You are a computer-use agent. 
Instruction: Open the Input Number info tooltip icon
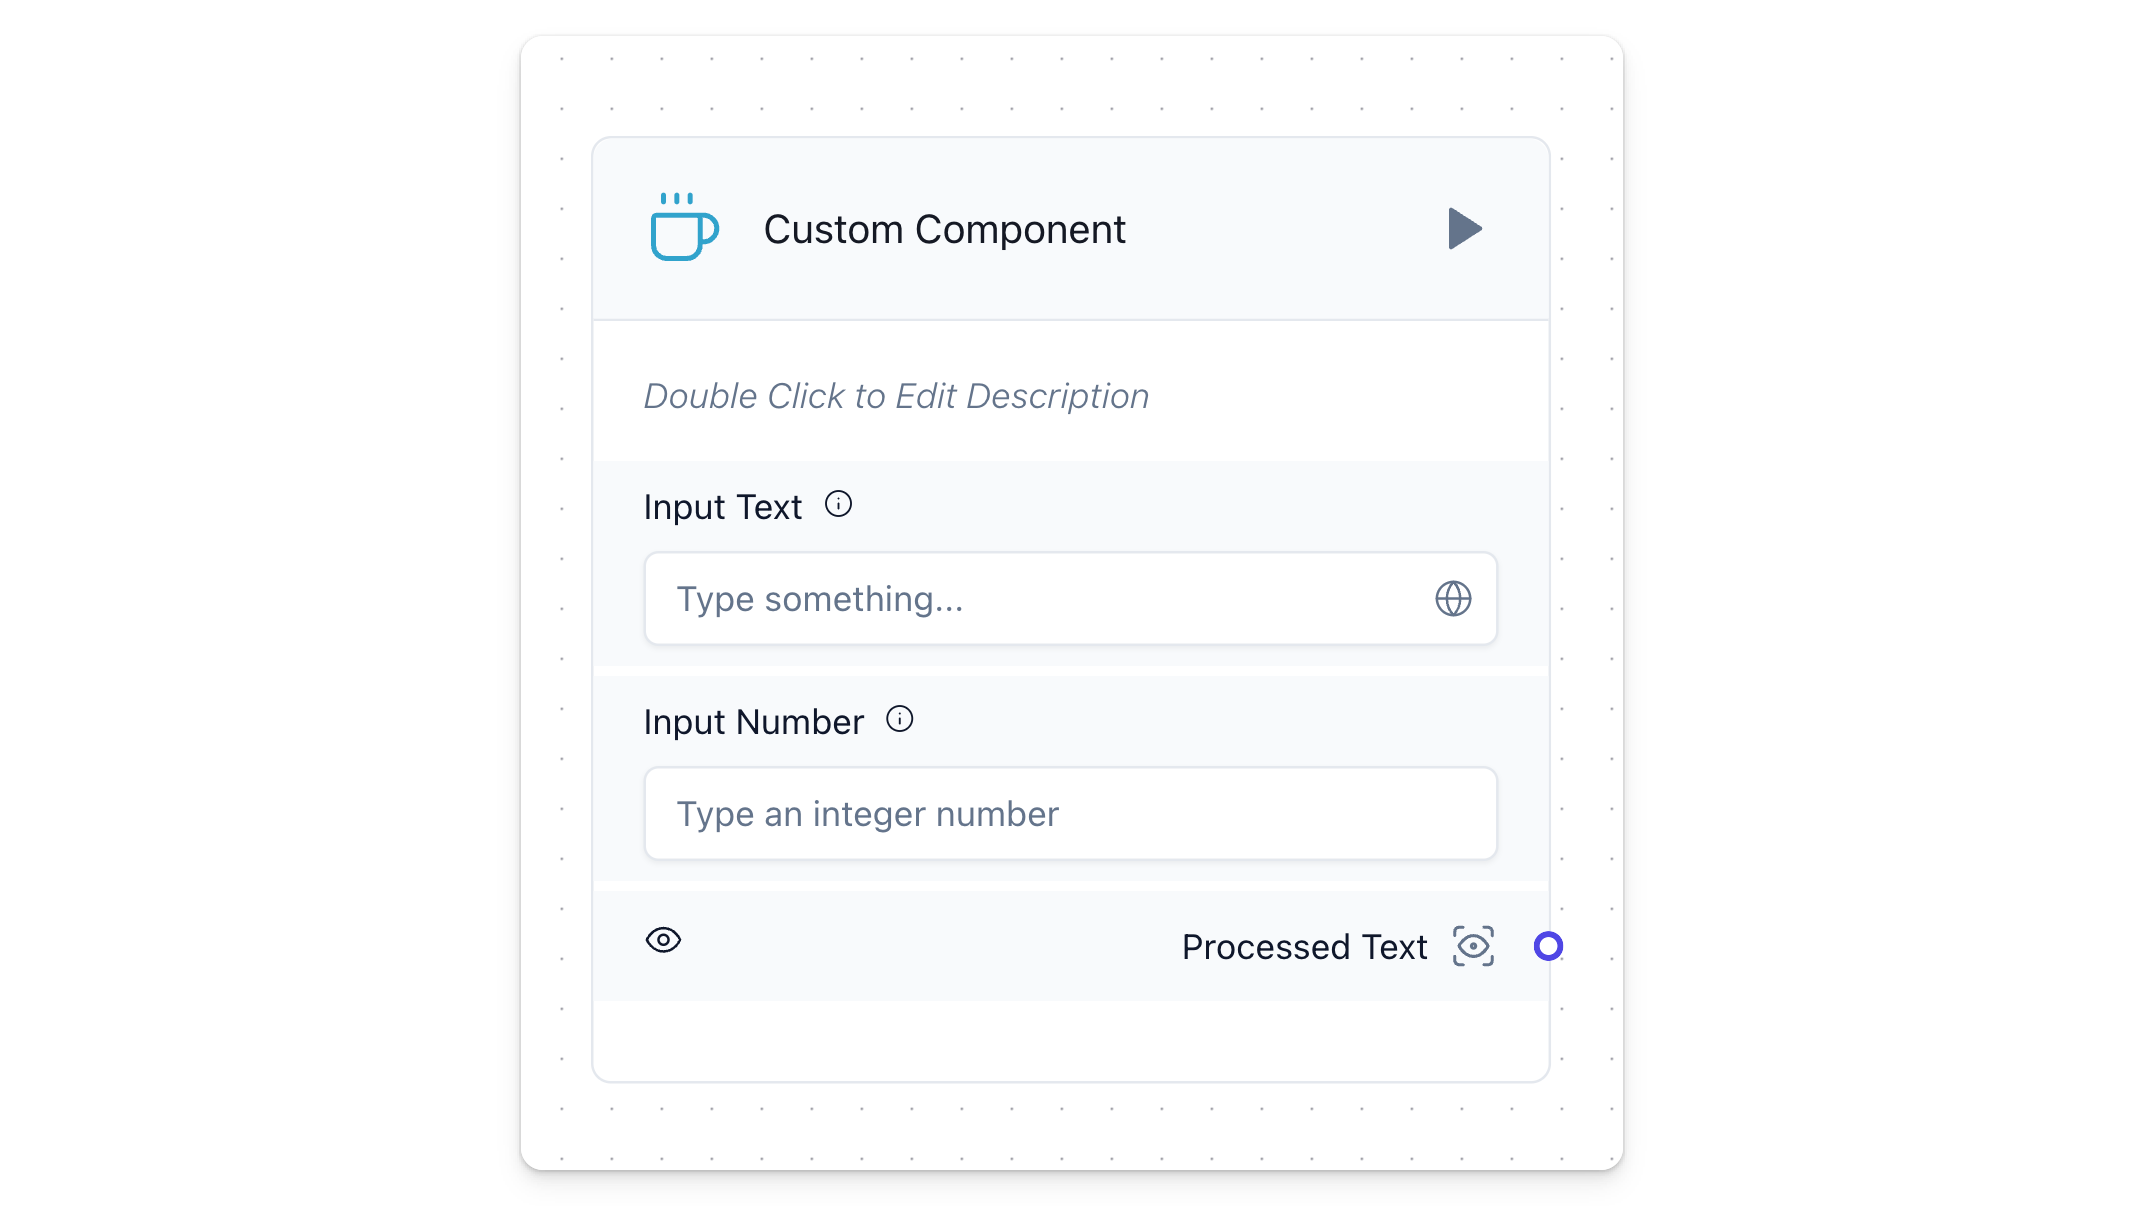(x=900, y=719)
